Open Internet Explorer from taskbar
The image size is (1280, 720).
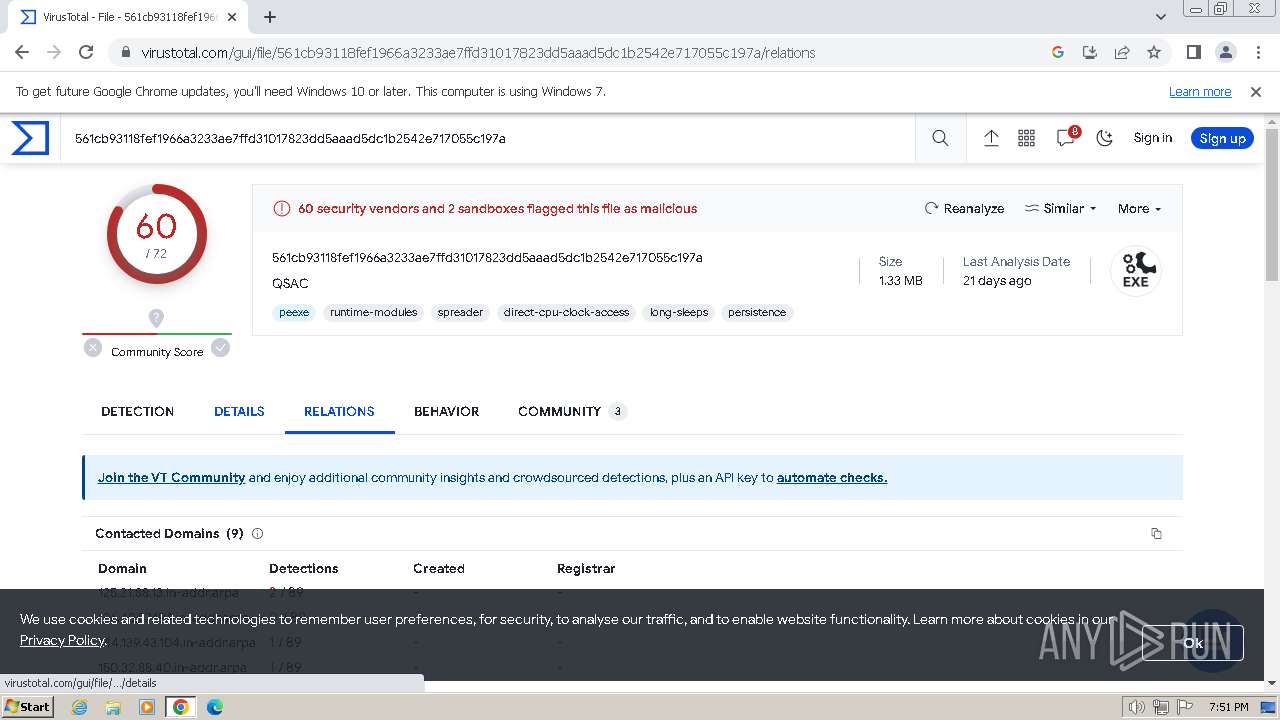pyautogui.click(x=80, y=707)
